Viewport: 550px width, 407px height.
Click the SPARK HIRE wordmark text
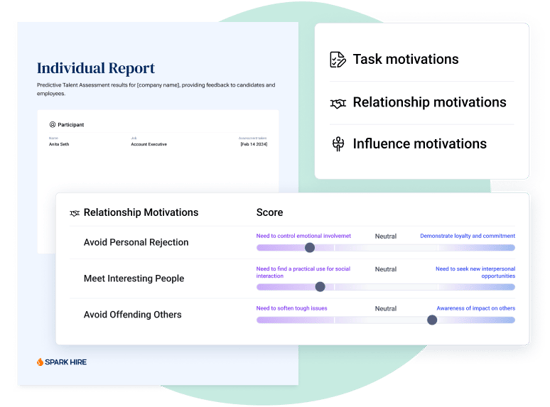[x=65, y=362]
